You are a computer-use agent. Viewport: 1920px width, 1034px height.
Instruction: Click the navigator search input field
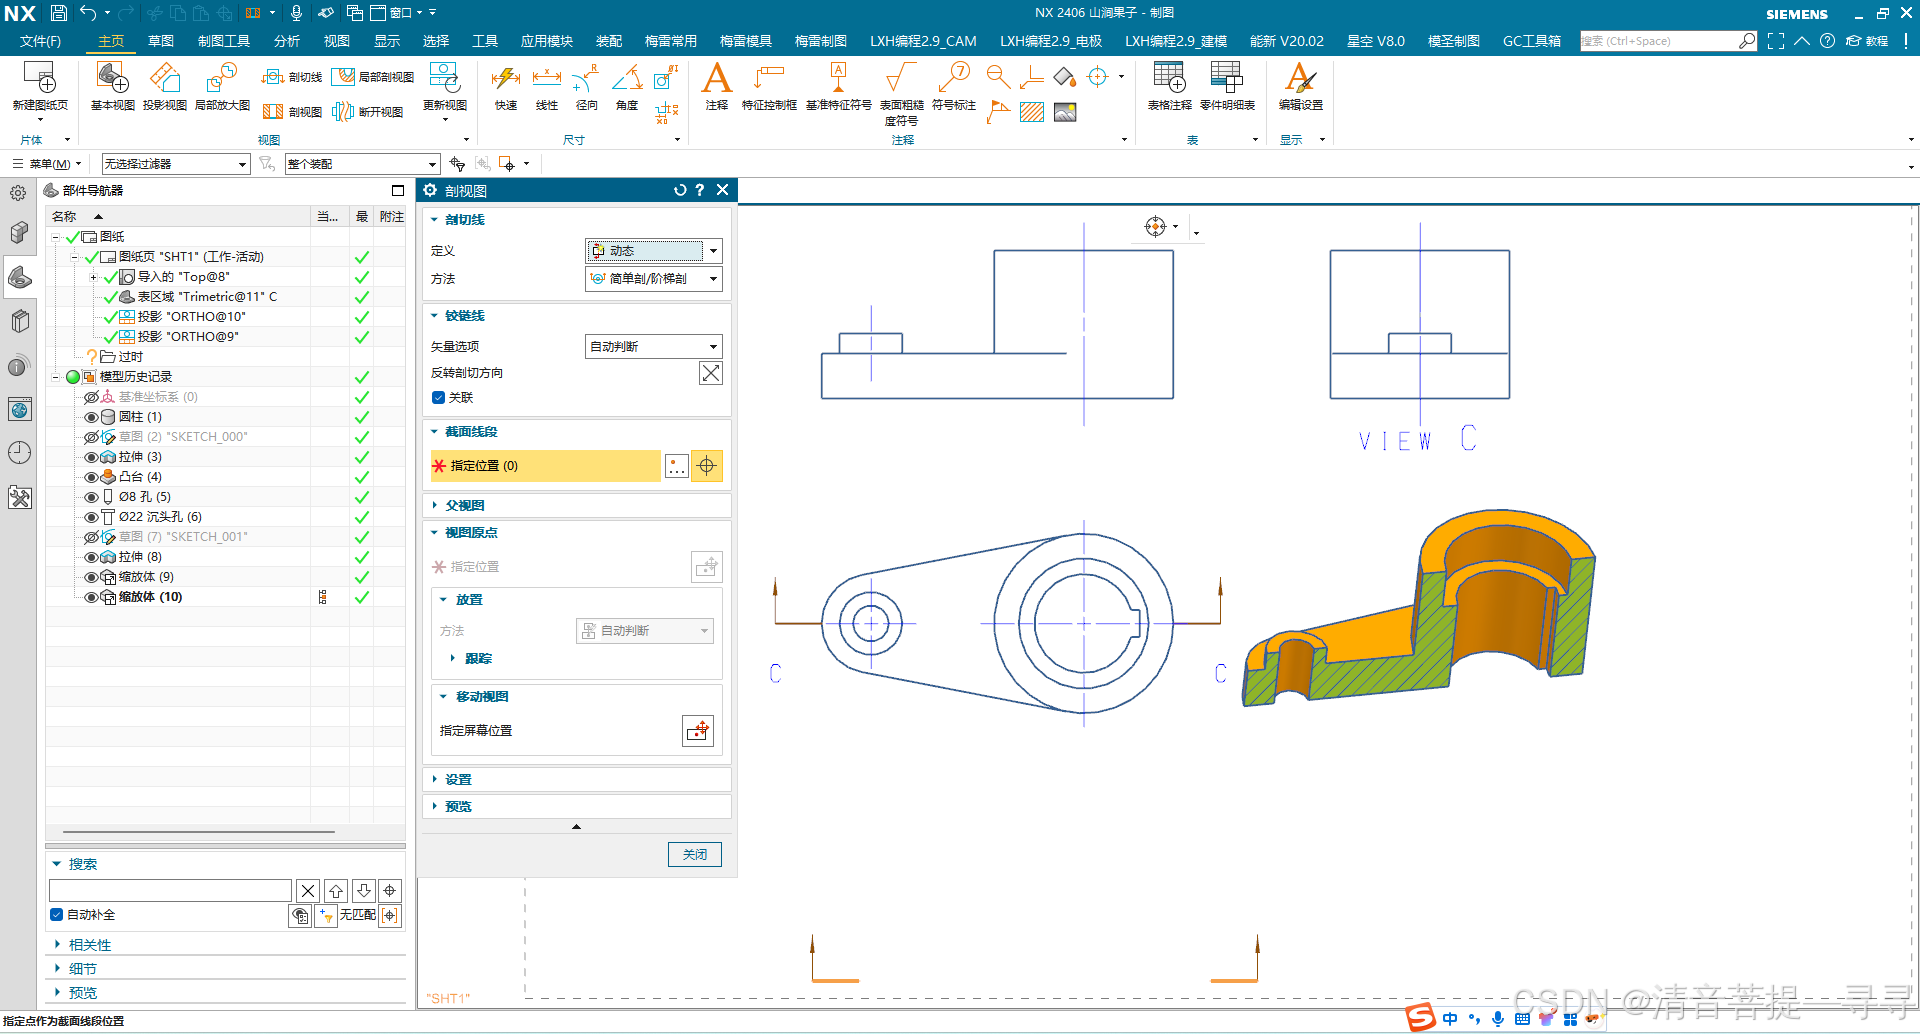pos(170,890)
